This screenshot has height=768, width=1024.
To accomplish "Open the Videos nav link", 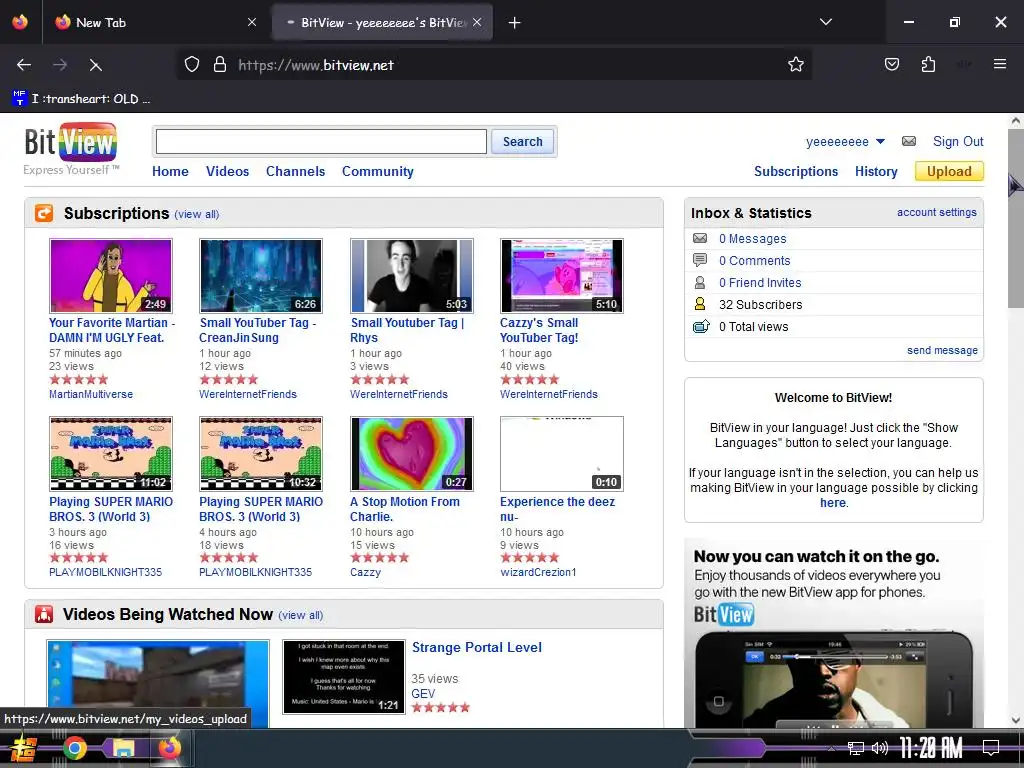I will coord(227,171).
